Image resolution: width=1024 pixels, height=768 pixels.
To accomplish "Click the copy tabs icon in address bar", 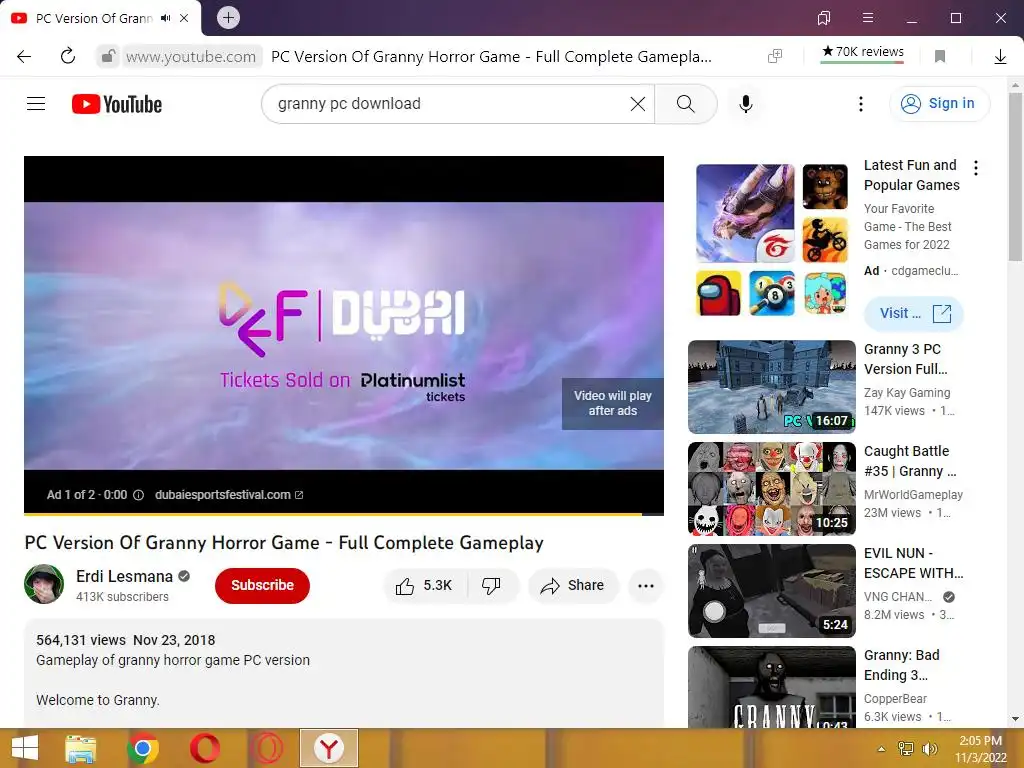I will pos(775,56).
